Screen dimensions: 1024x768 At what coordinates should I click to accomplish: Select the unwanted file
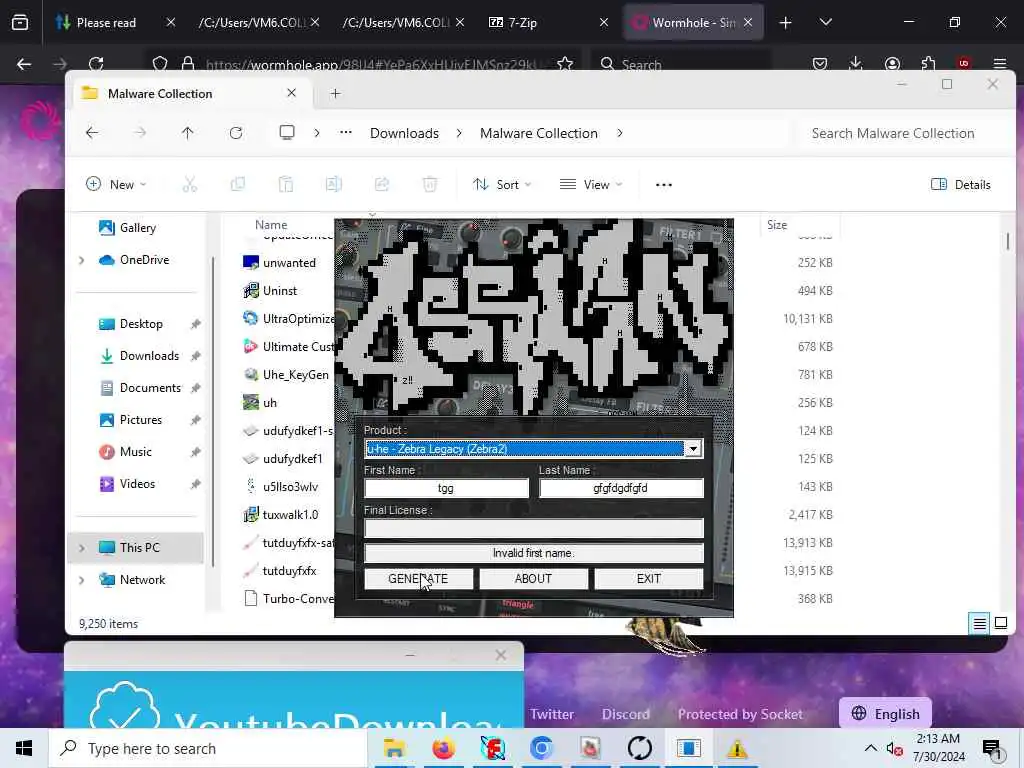pyautogui.click(x=289, y=263)
